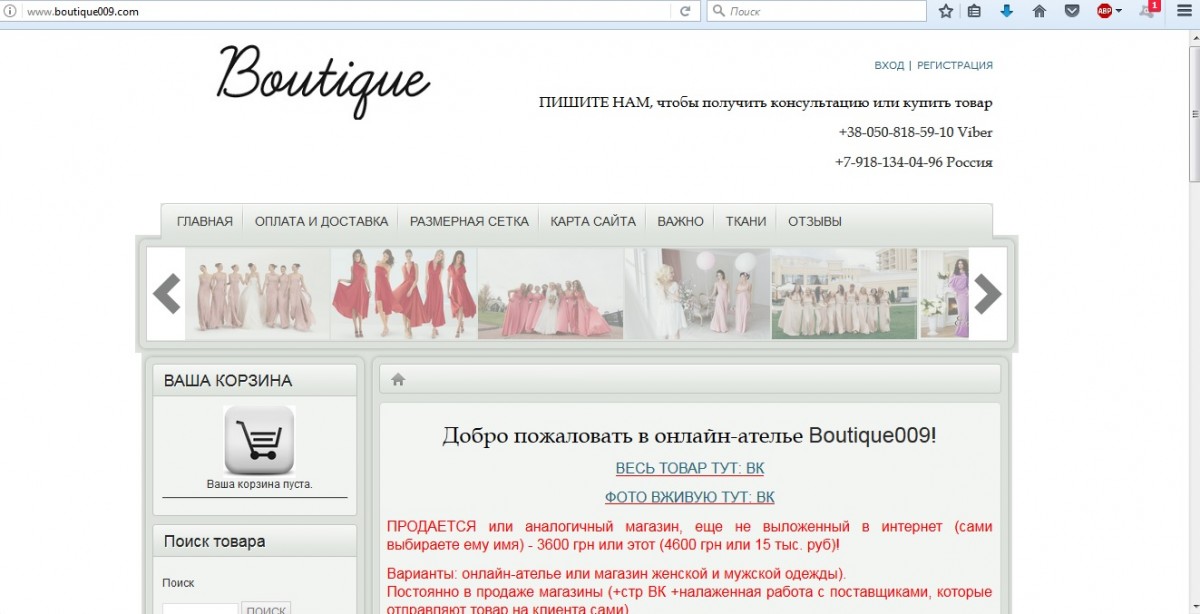This screenshot has width=1200, height=614.
Task: Open the ВАЖНО menu item
Action: (x=681, y=221)
